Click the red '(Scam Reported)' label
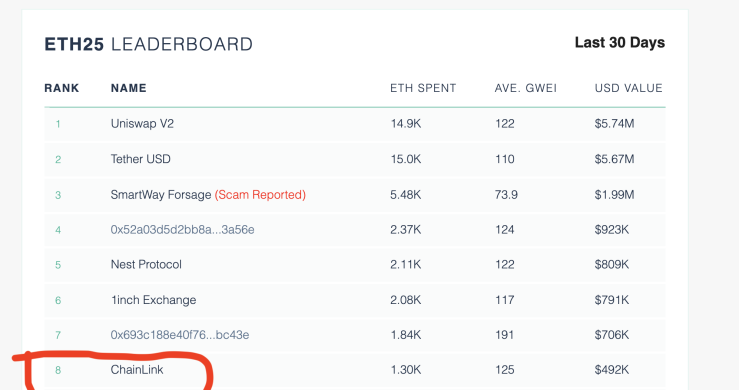 pos(260,195)
